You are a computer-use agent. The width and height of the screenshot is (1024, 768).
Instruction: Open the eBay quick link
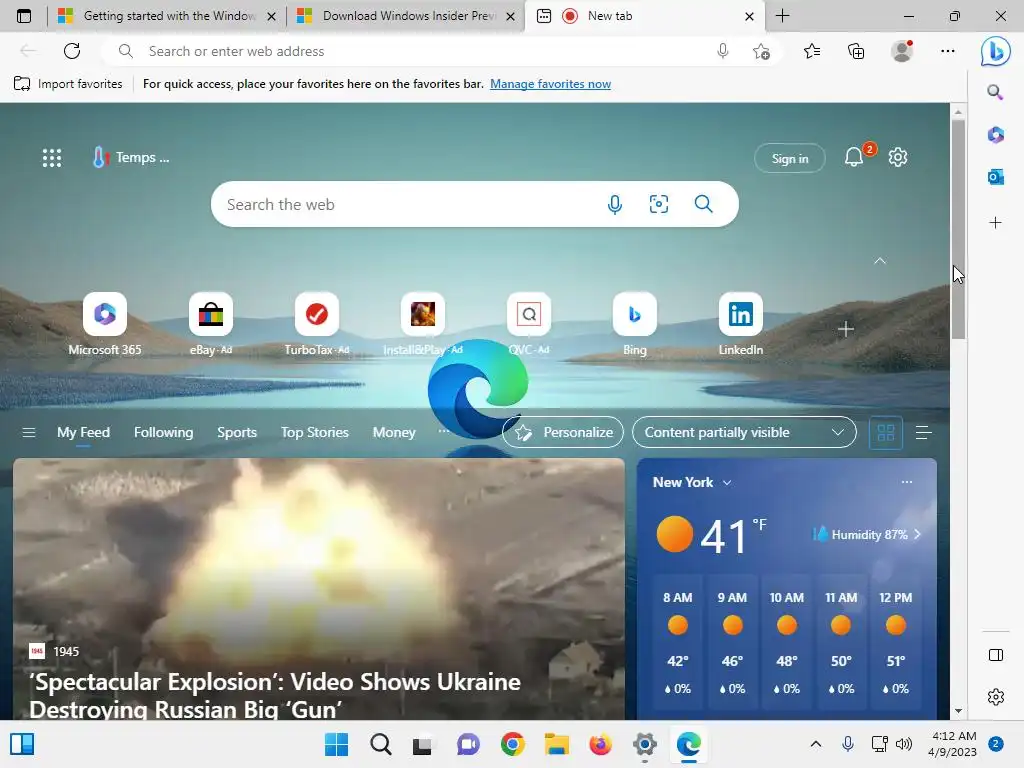click(210, 324)
